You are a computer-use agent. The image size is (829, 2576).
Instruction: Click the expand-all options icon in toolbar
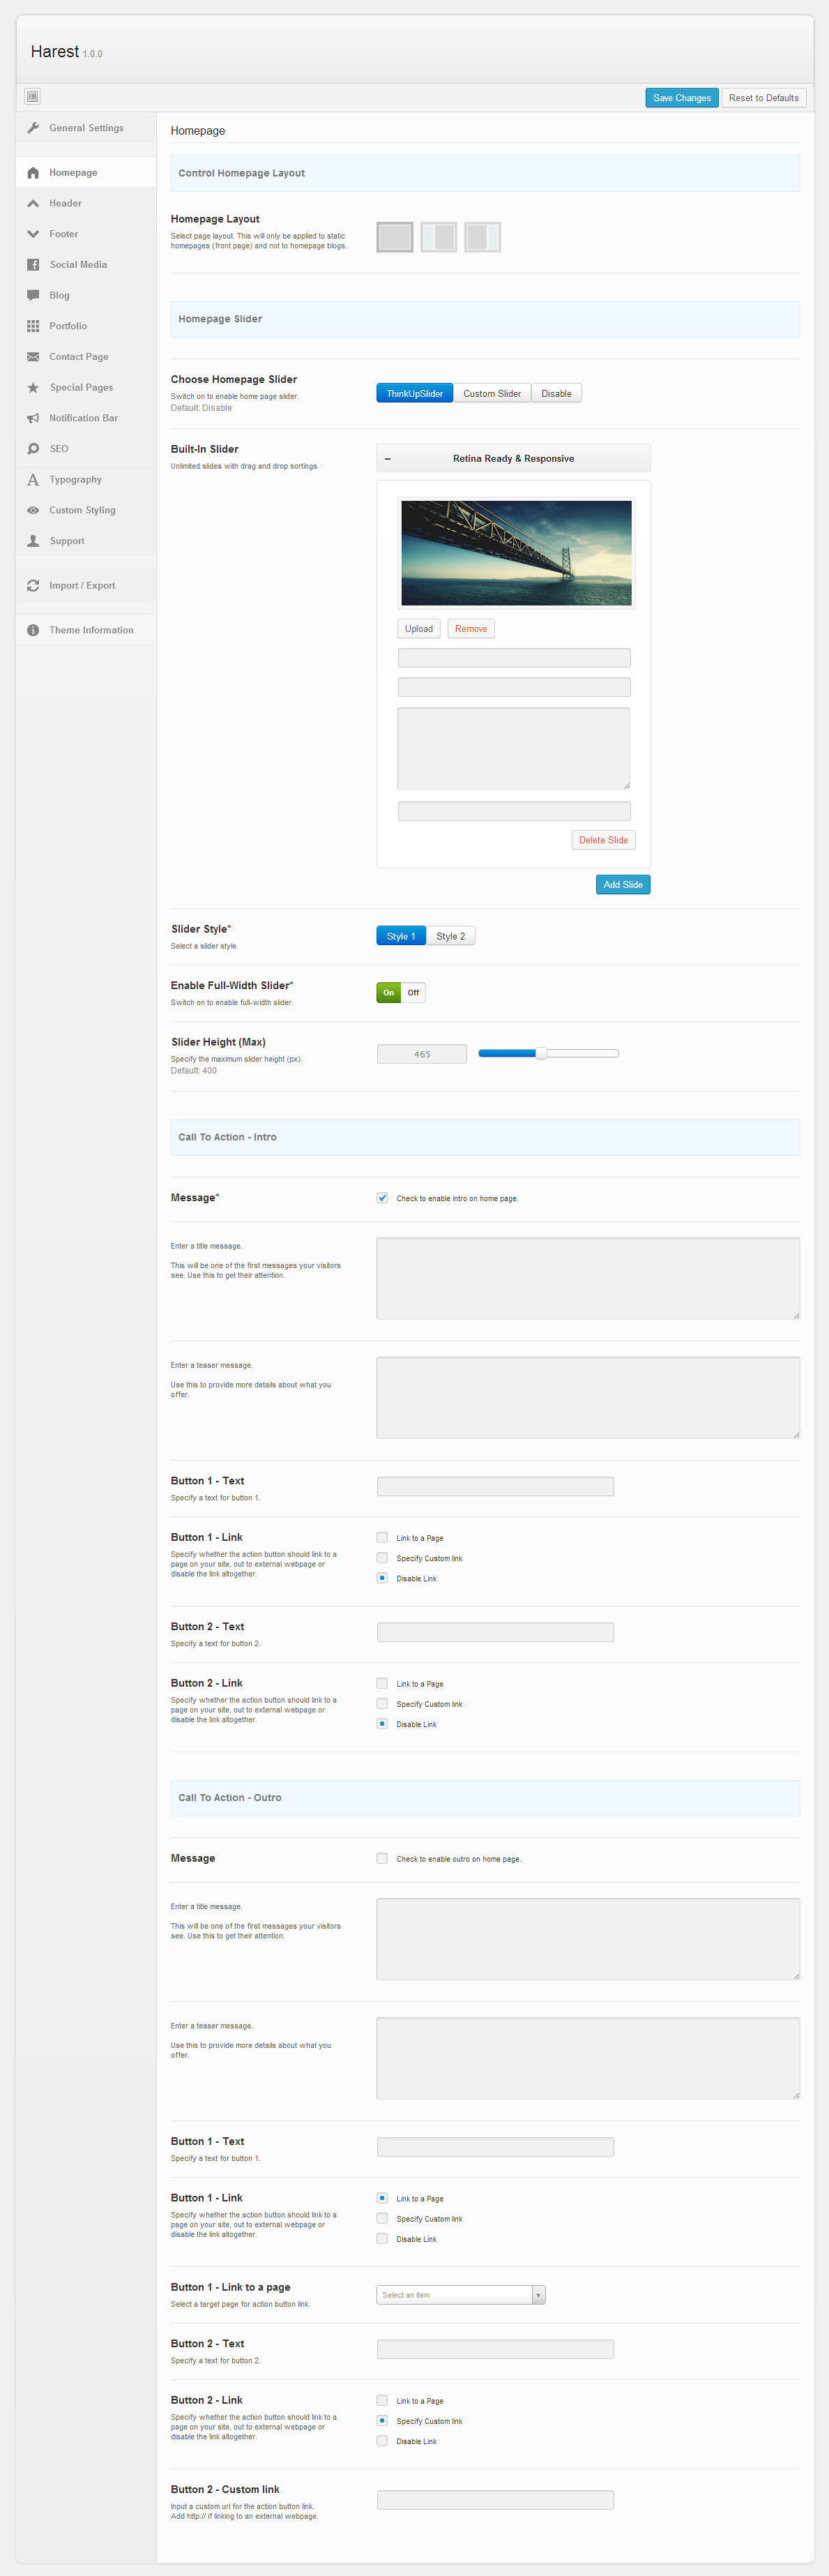(x=32, y=97)
